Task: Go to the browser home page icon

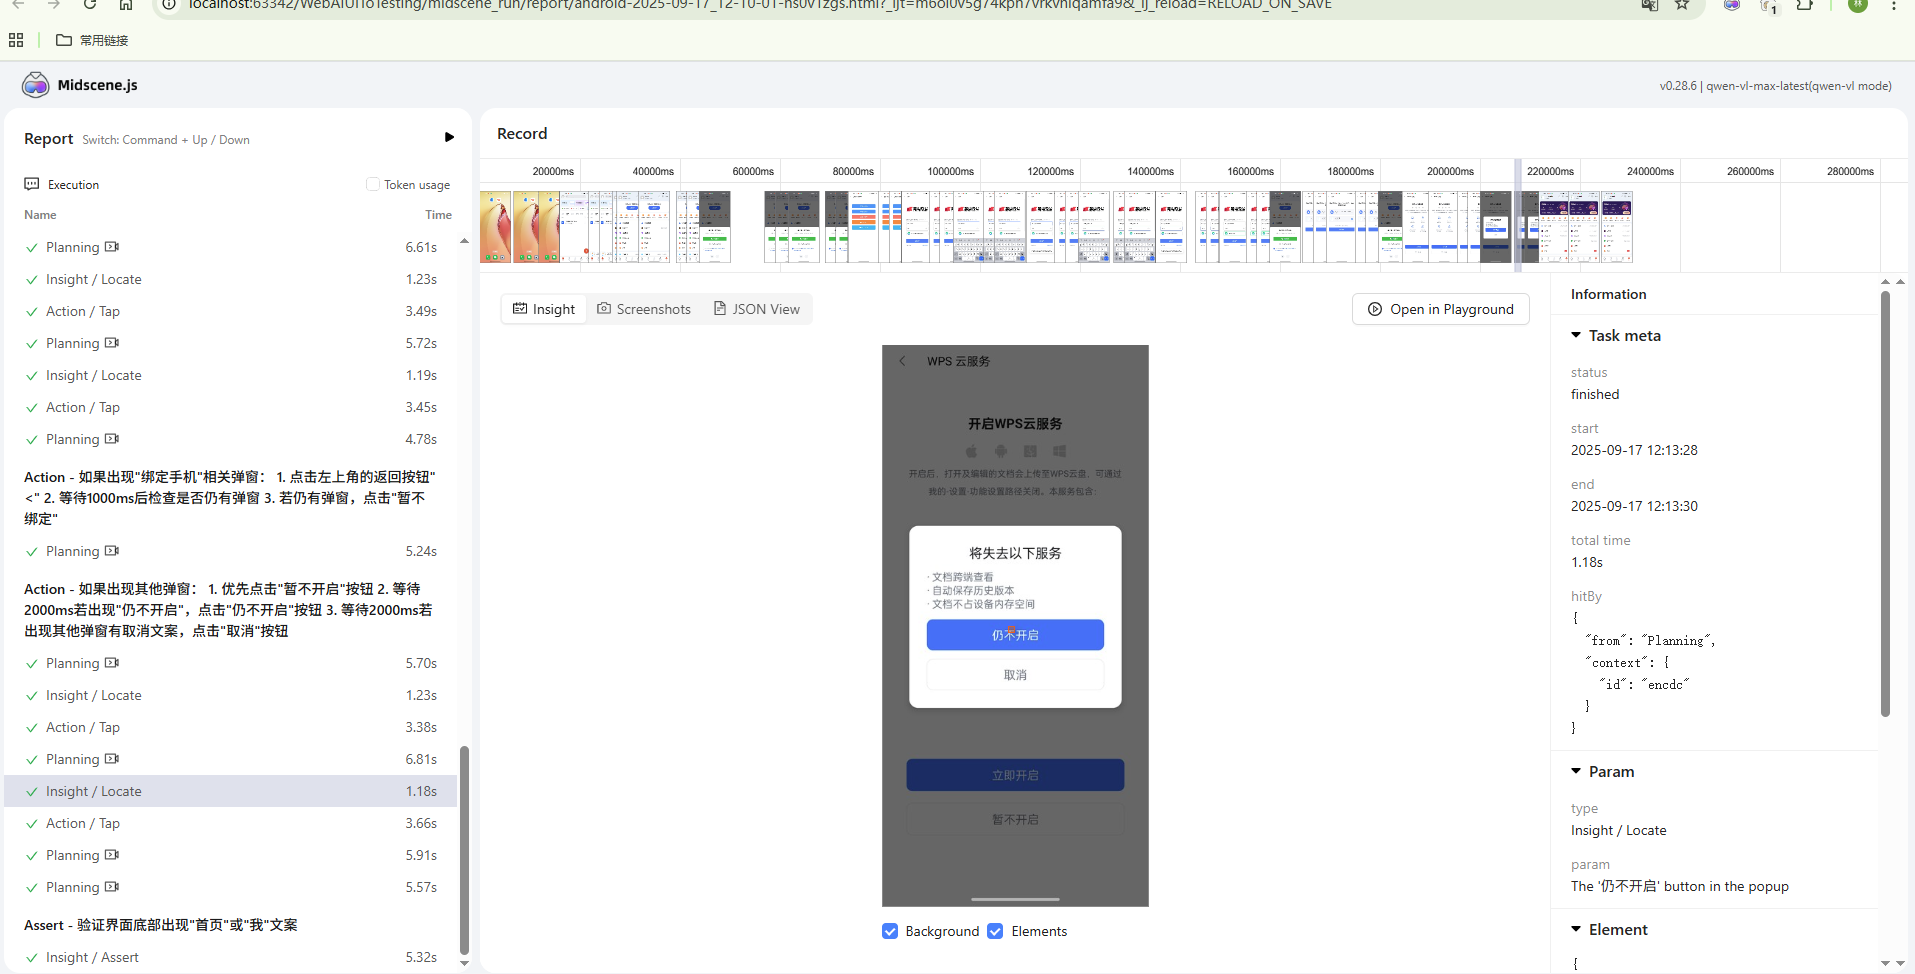Action: [126, 5]
